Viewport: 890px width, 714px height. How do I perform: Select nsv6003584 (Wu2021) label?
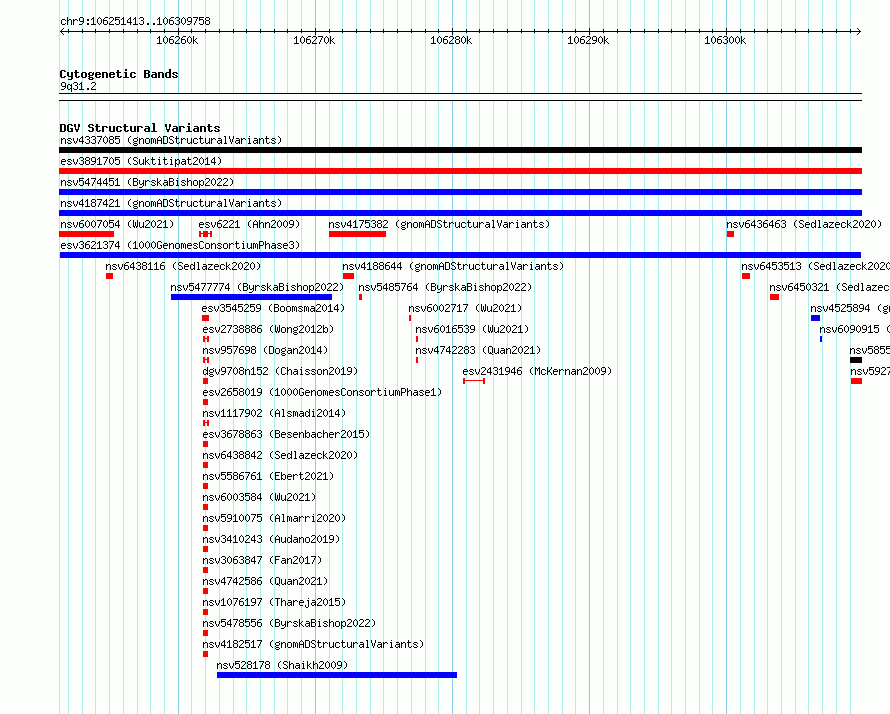pyautogui.click(x=259, y=497)
